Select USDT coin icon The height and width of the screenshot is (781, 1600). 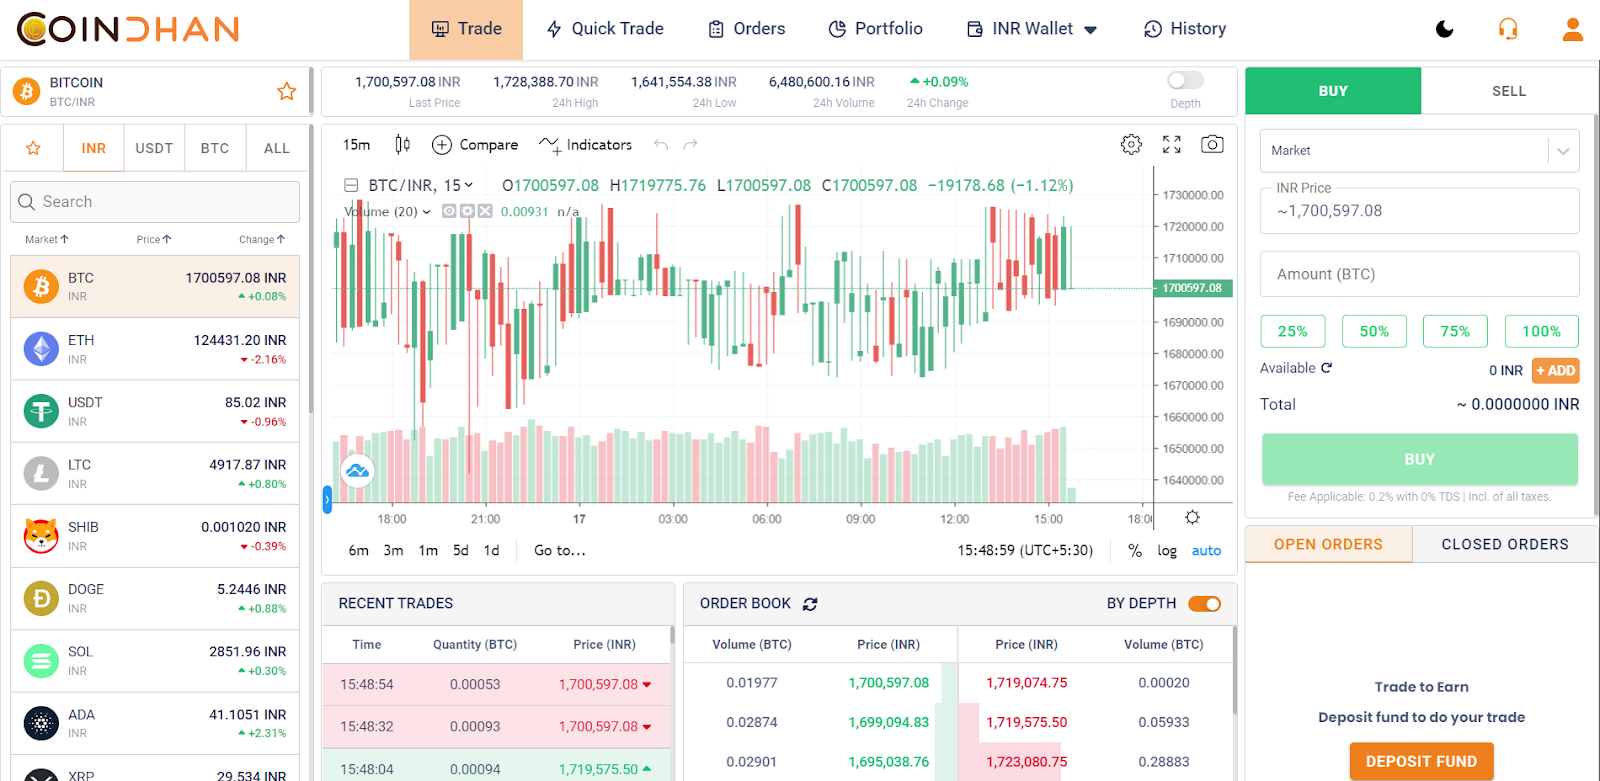41,411
